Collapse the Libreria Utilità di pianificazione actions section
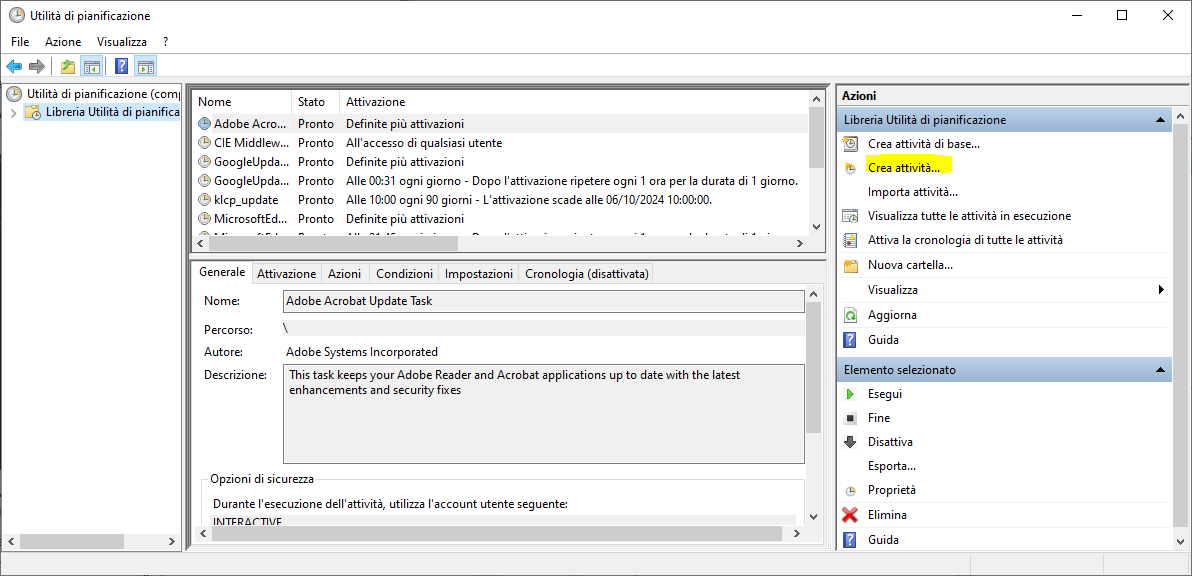 coord(1159,120)
